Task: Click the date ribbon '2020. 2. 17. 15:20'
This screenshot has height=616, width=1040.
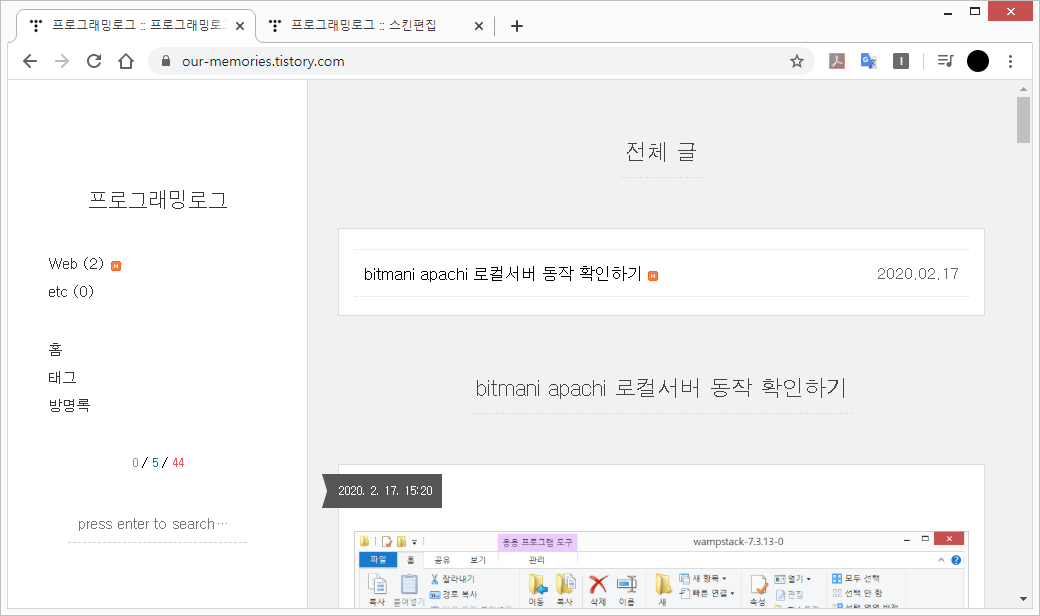Action: point(383,491)
